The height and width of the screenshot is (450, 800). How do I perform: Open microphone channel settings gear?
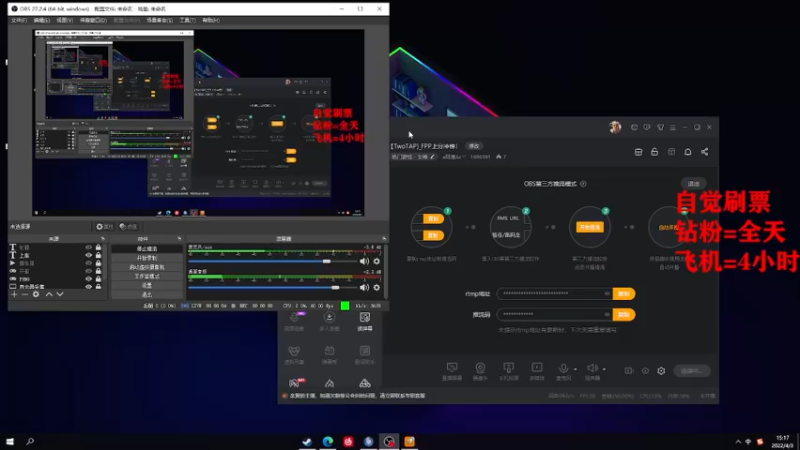click(x=377, y=261)
